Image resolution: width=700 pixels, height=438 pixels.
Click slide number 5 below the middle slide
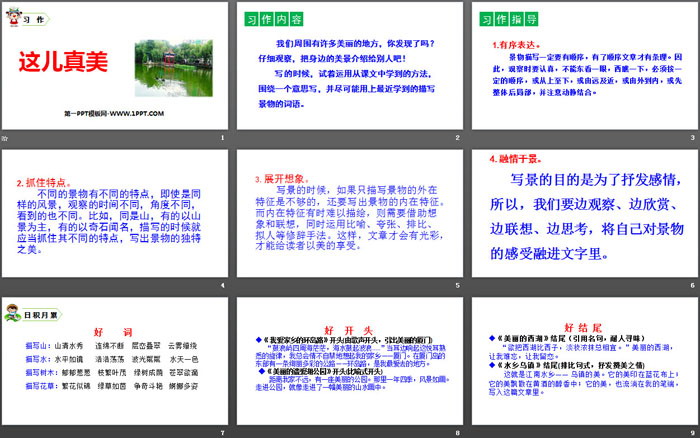coord(457,285)
